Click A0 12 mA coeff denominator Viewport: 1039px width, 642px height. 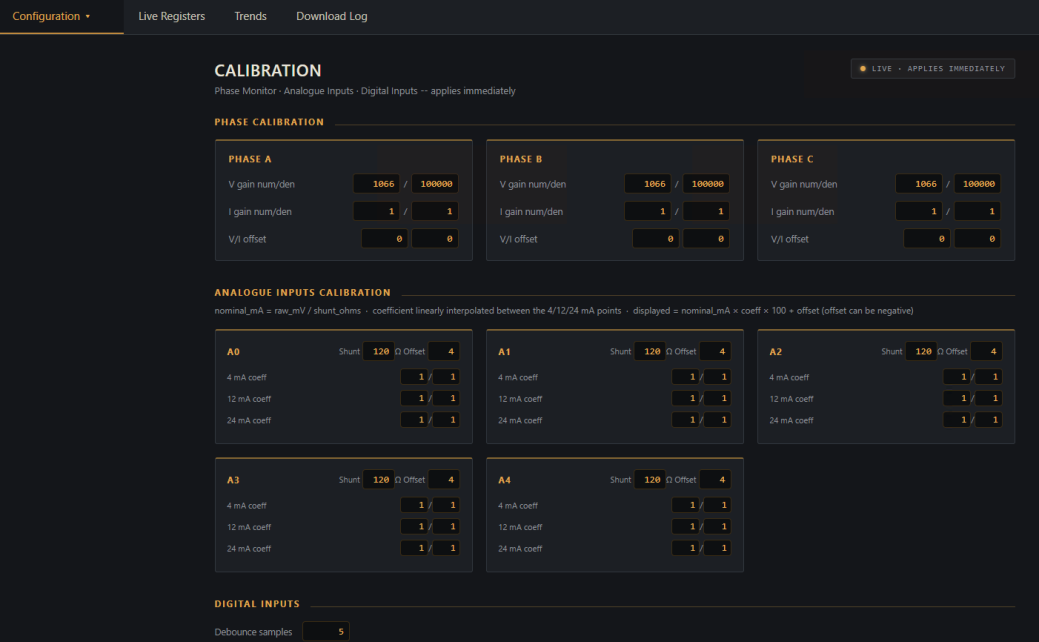(x=446, y=398)
